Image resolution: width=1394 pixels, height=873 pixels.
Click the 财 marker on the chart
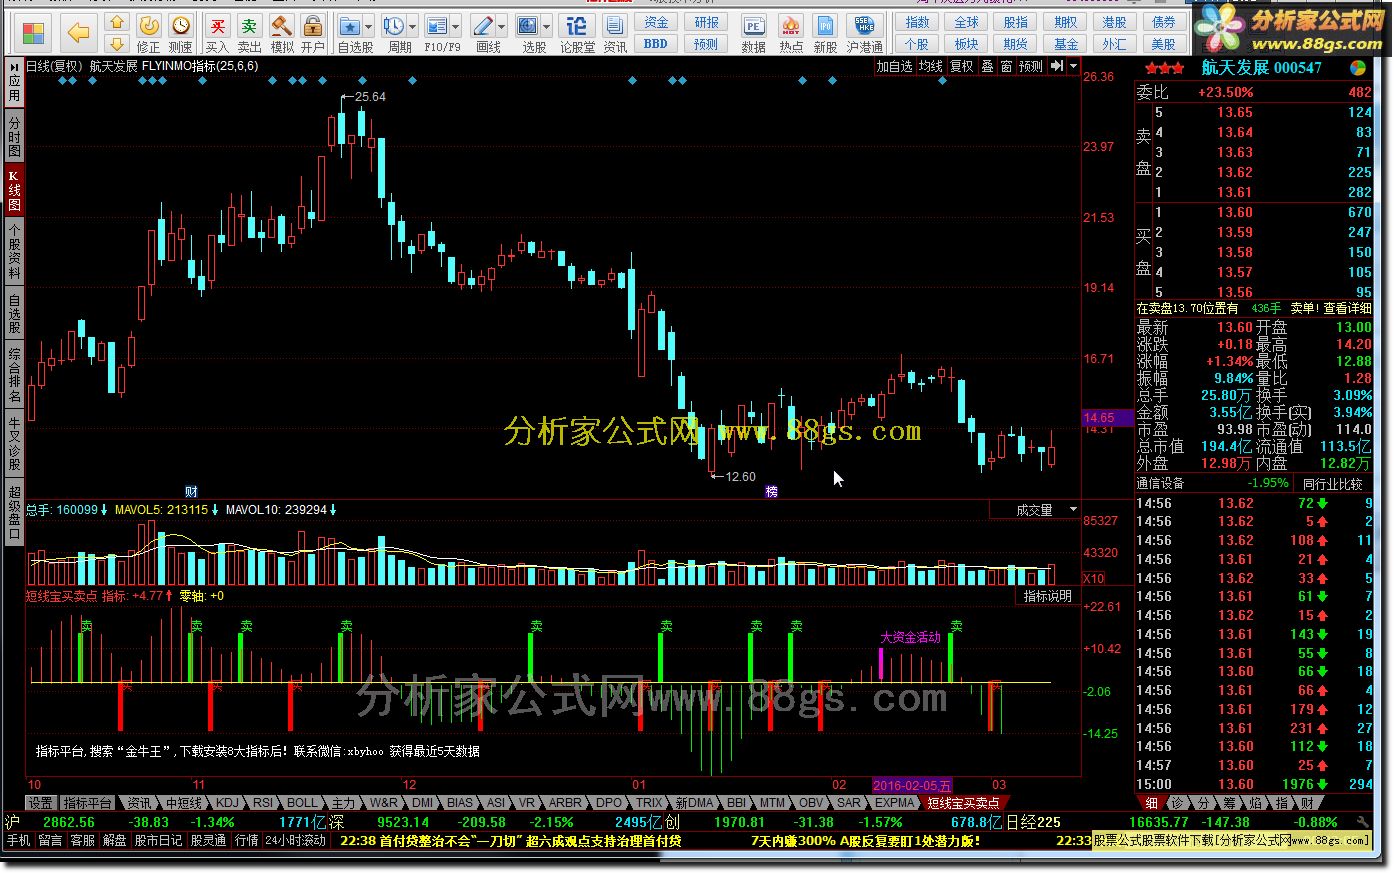coord(191,491)
